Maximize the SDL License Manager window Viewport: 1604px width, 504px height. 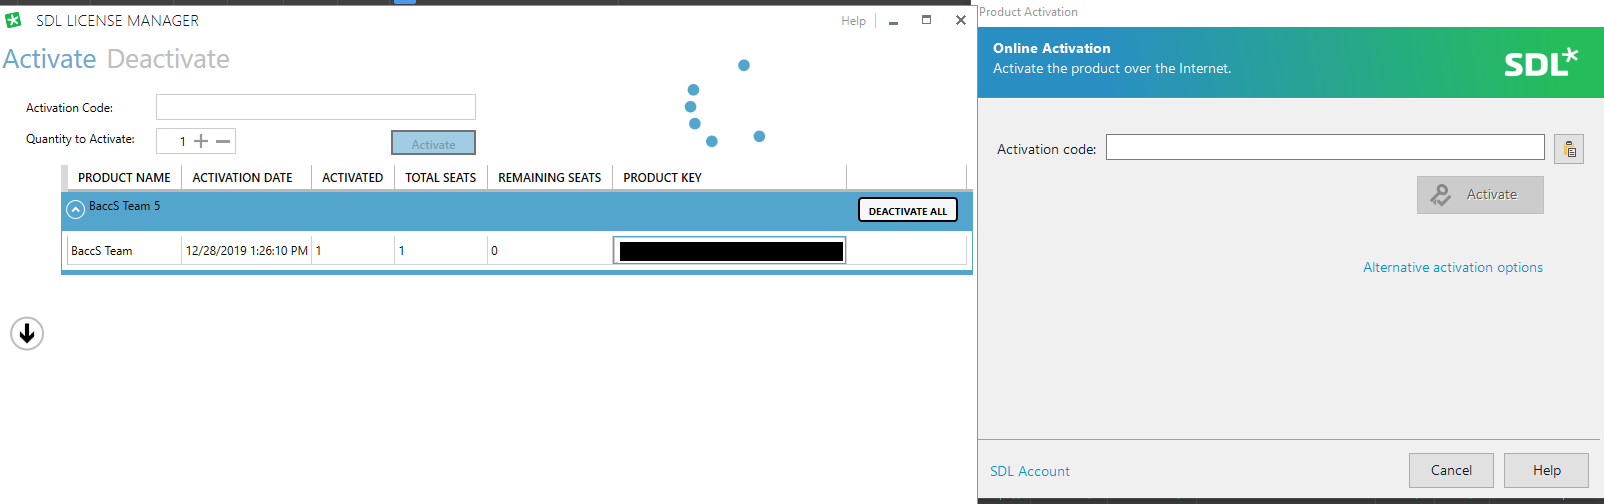[927, 20]
